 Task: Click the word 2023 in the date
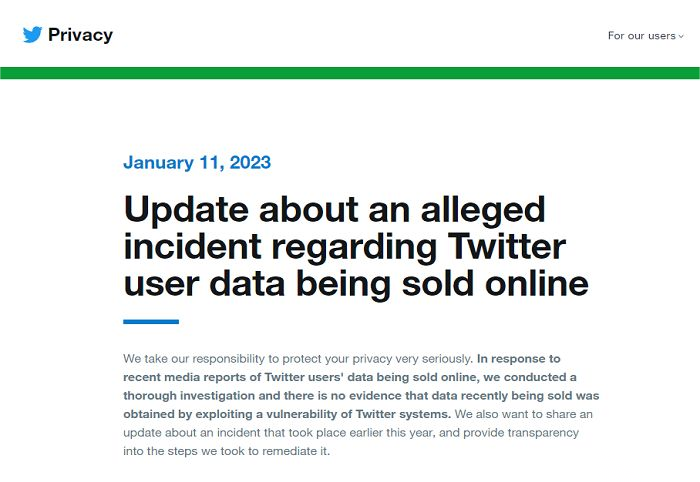(250, 162)
